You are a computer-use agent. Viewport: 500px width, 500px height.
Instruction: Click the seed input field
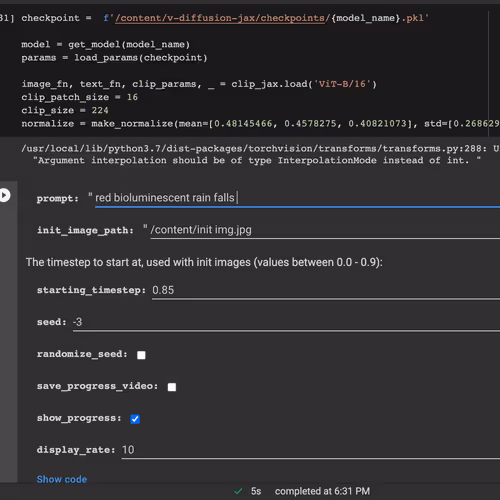coord(286,322)
